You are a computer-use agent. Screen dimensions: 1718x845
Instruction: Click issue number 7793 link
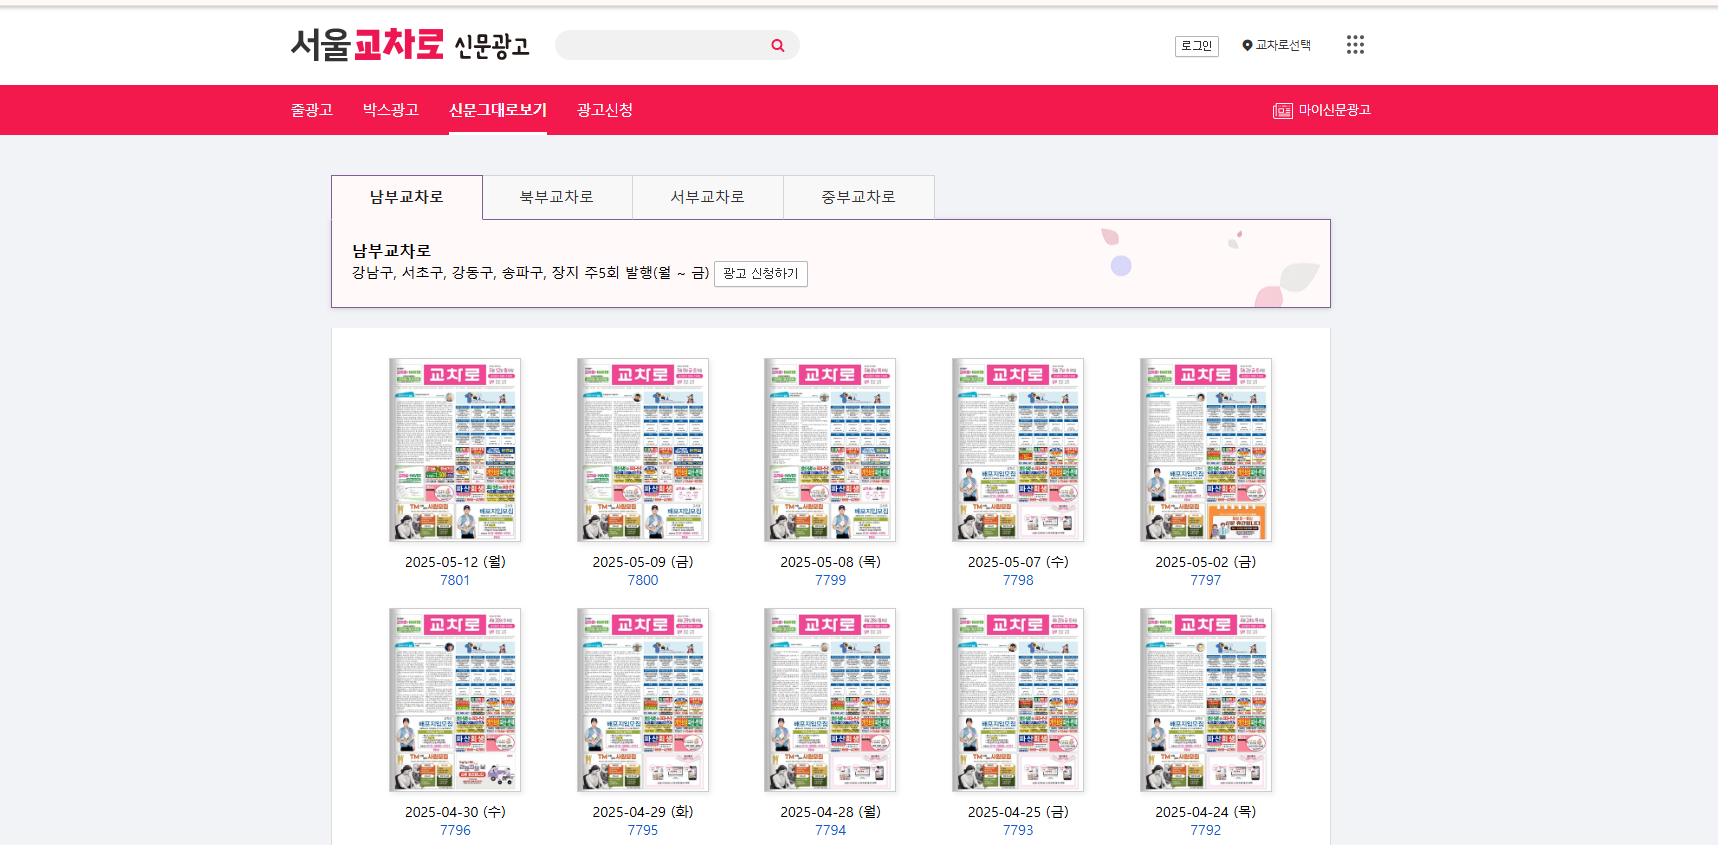(x=1018, y=830)
